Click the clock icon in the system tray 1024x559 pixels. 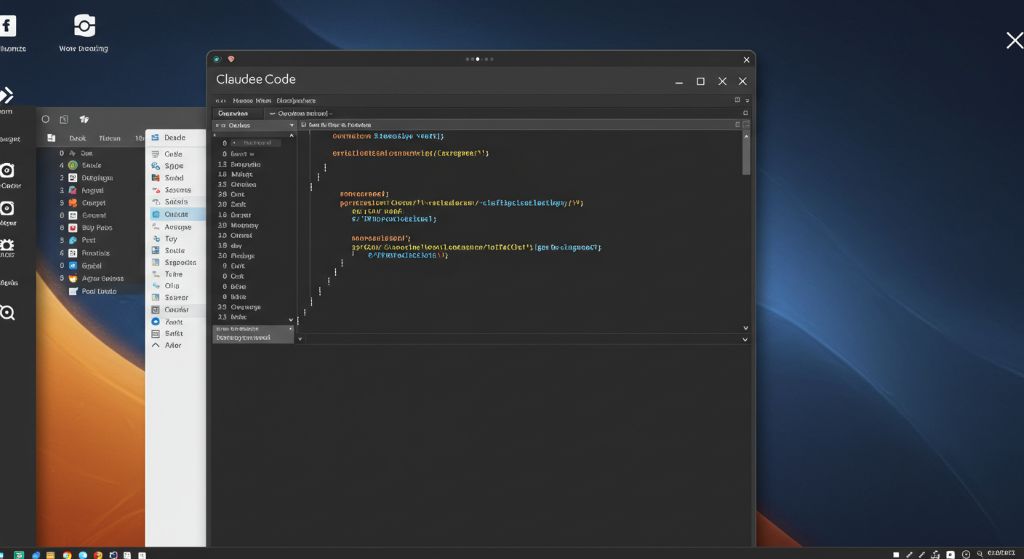click(x=966, y=554)
